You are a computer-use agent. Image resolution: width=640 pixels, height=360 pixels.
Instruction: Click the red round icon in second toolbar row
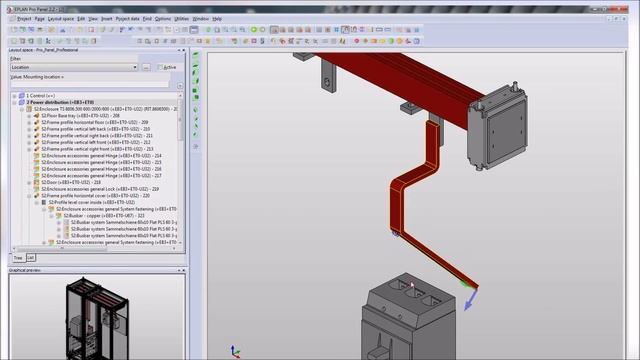(357, 41)
